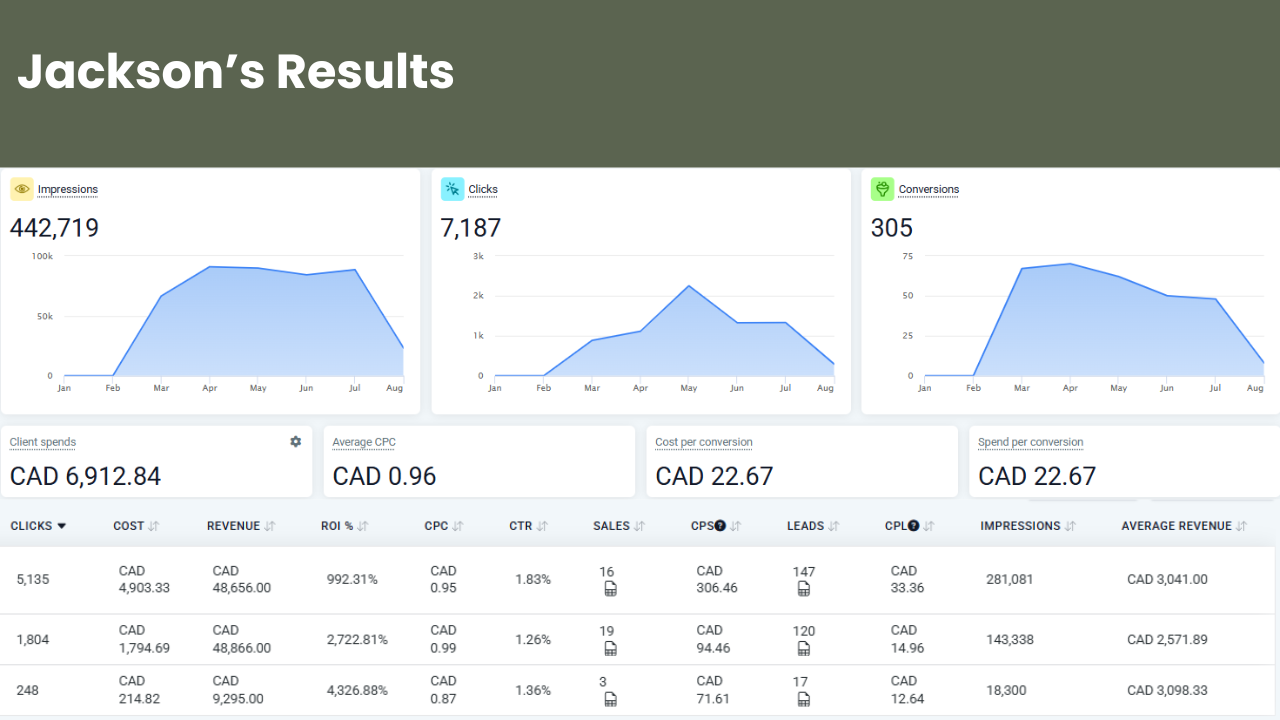Click the CAD 0.96 average CPC value
Image resolution: width=1280 pixels, height=720 pixels.
pyautogui.click(x=385, y=476)
